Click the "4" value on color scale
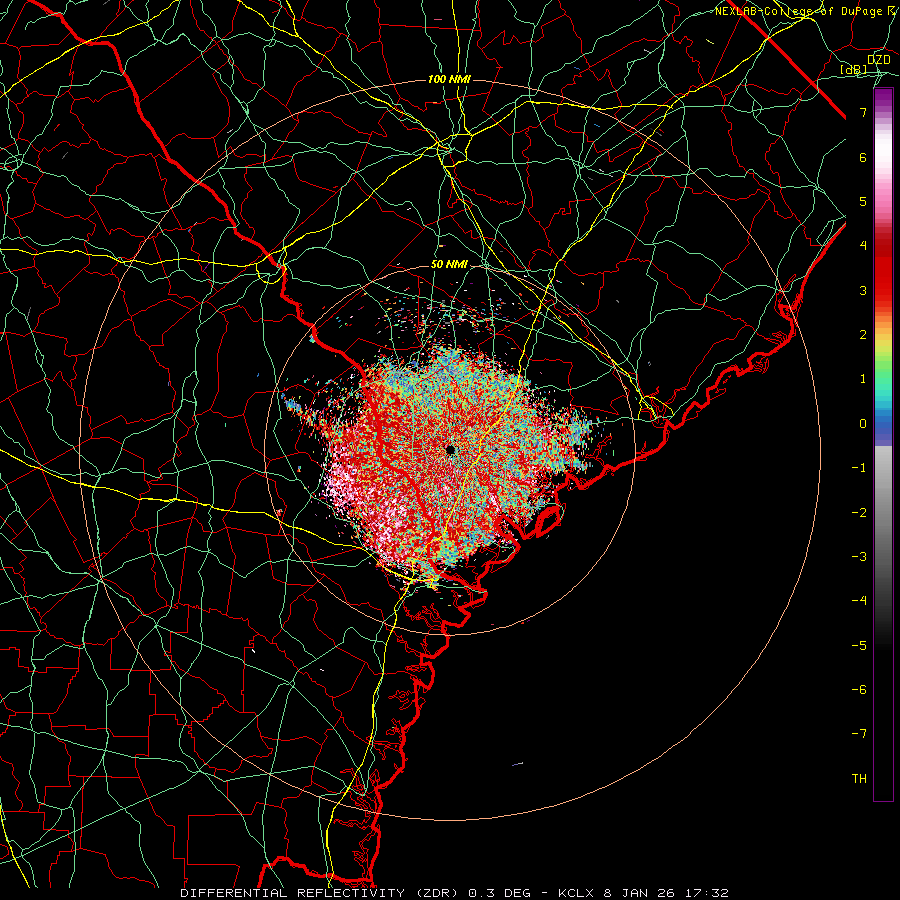The image size is (900, 900). 863,246
